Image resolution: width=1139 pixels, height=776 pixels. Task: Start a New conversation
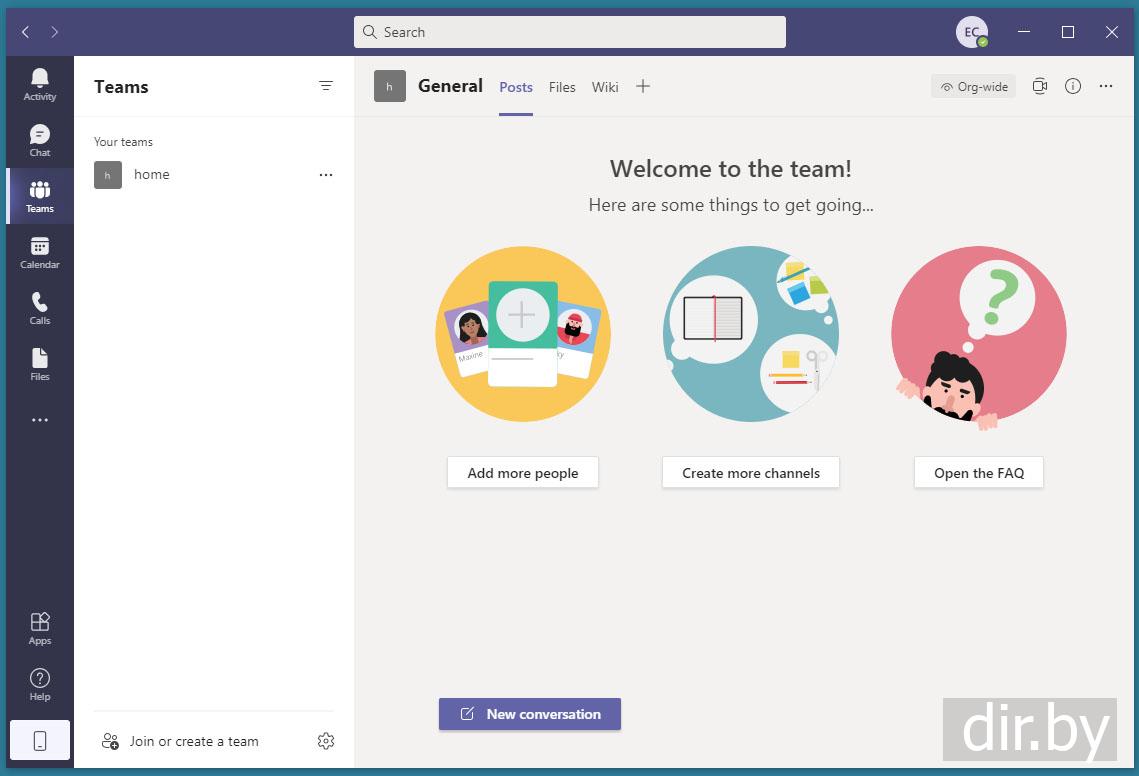530,714
